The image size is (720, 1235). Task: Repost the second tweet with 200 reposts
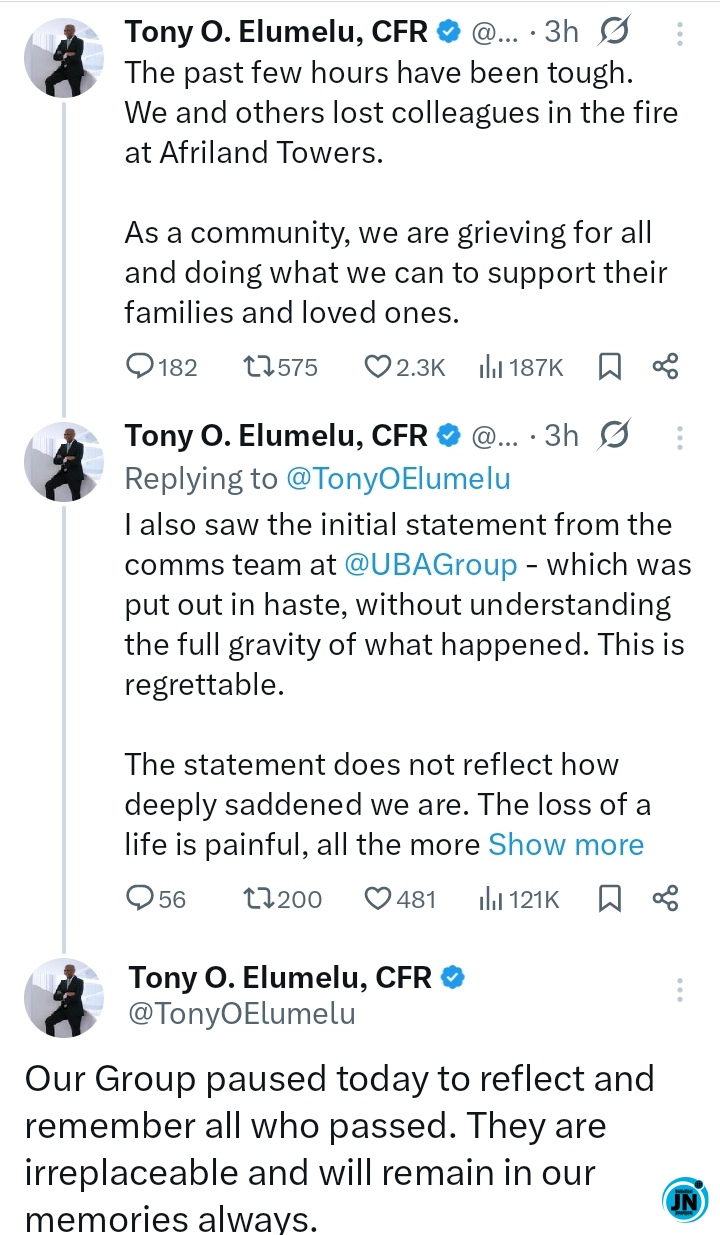click(x=283, y=899)
